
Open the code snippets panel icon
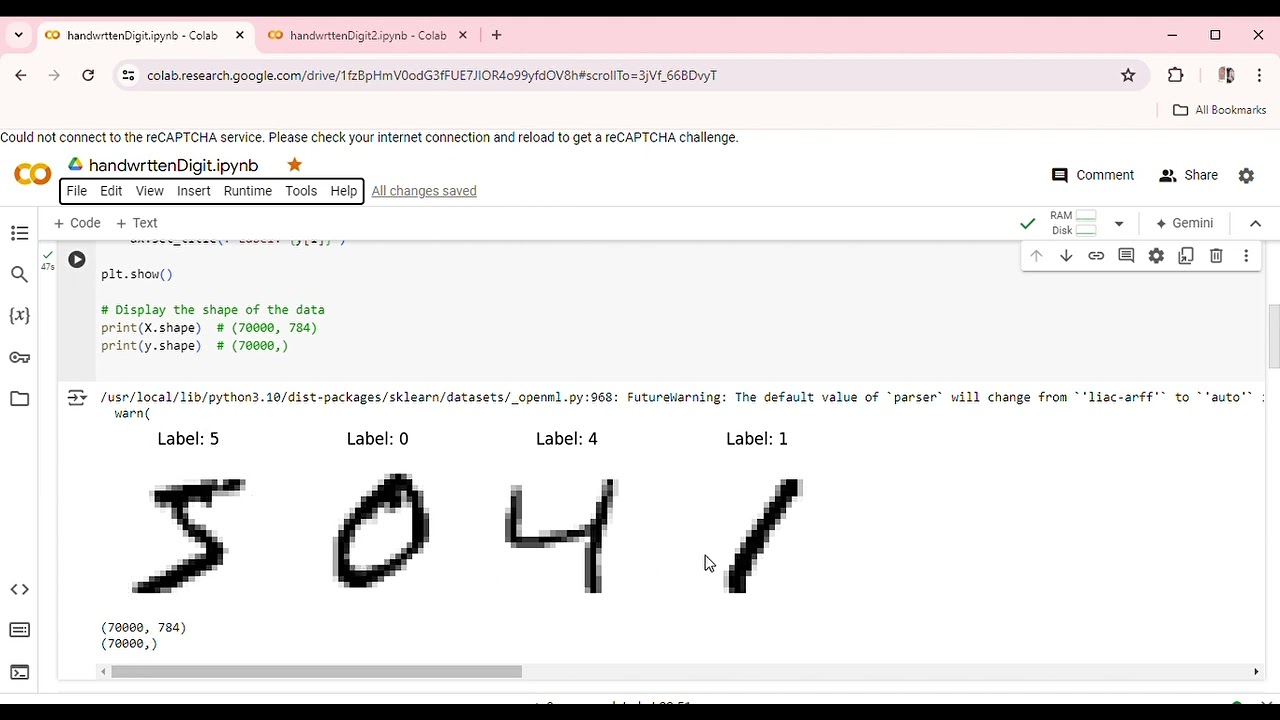click(x=19, y=590)
